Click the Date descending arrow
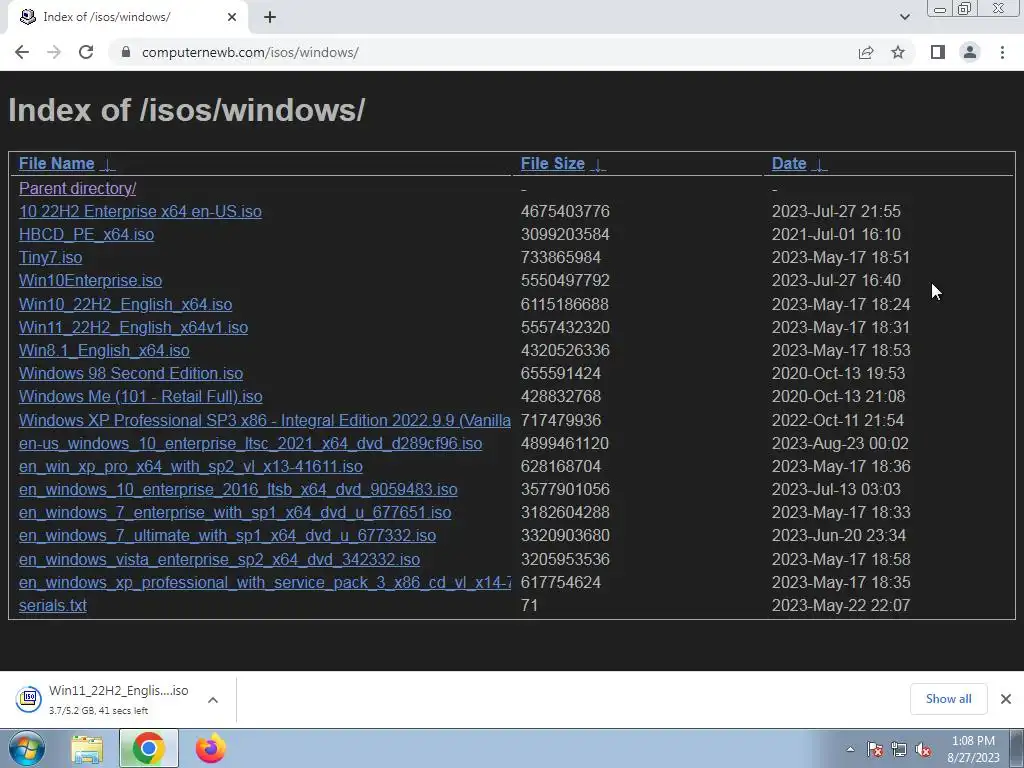 point(819,165)
